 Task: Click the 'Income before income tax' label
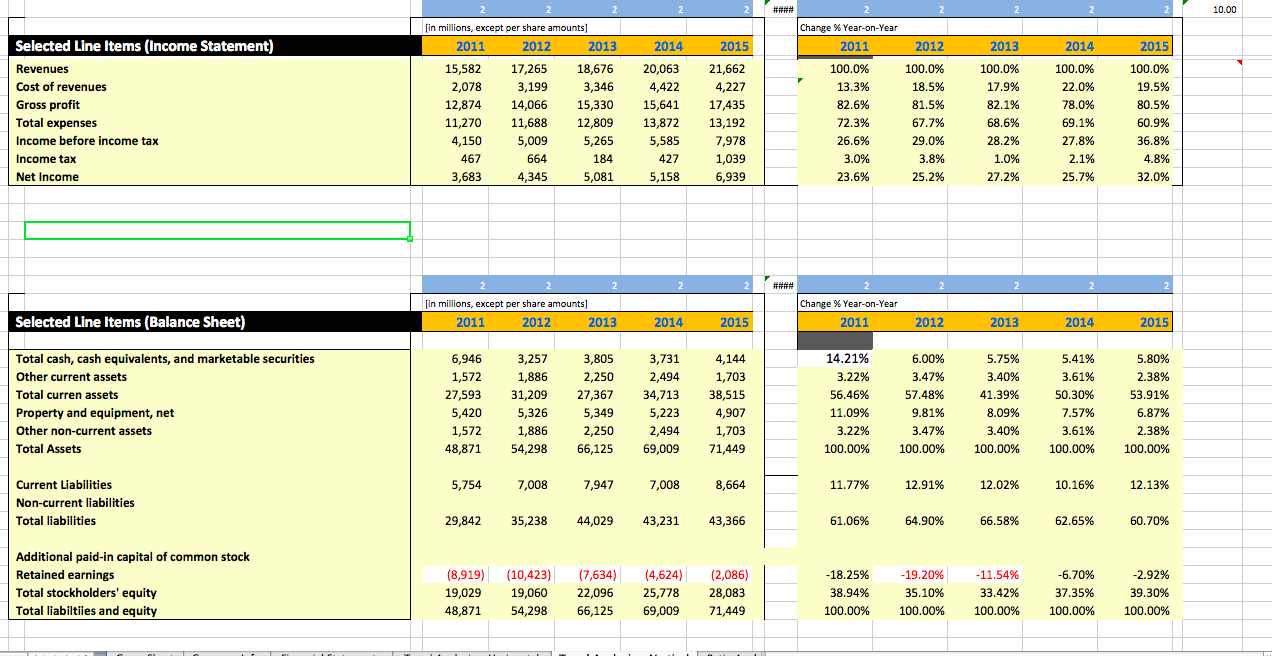coord(87,141)
